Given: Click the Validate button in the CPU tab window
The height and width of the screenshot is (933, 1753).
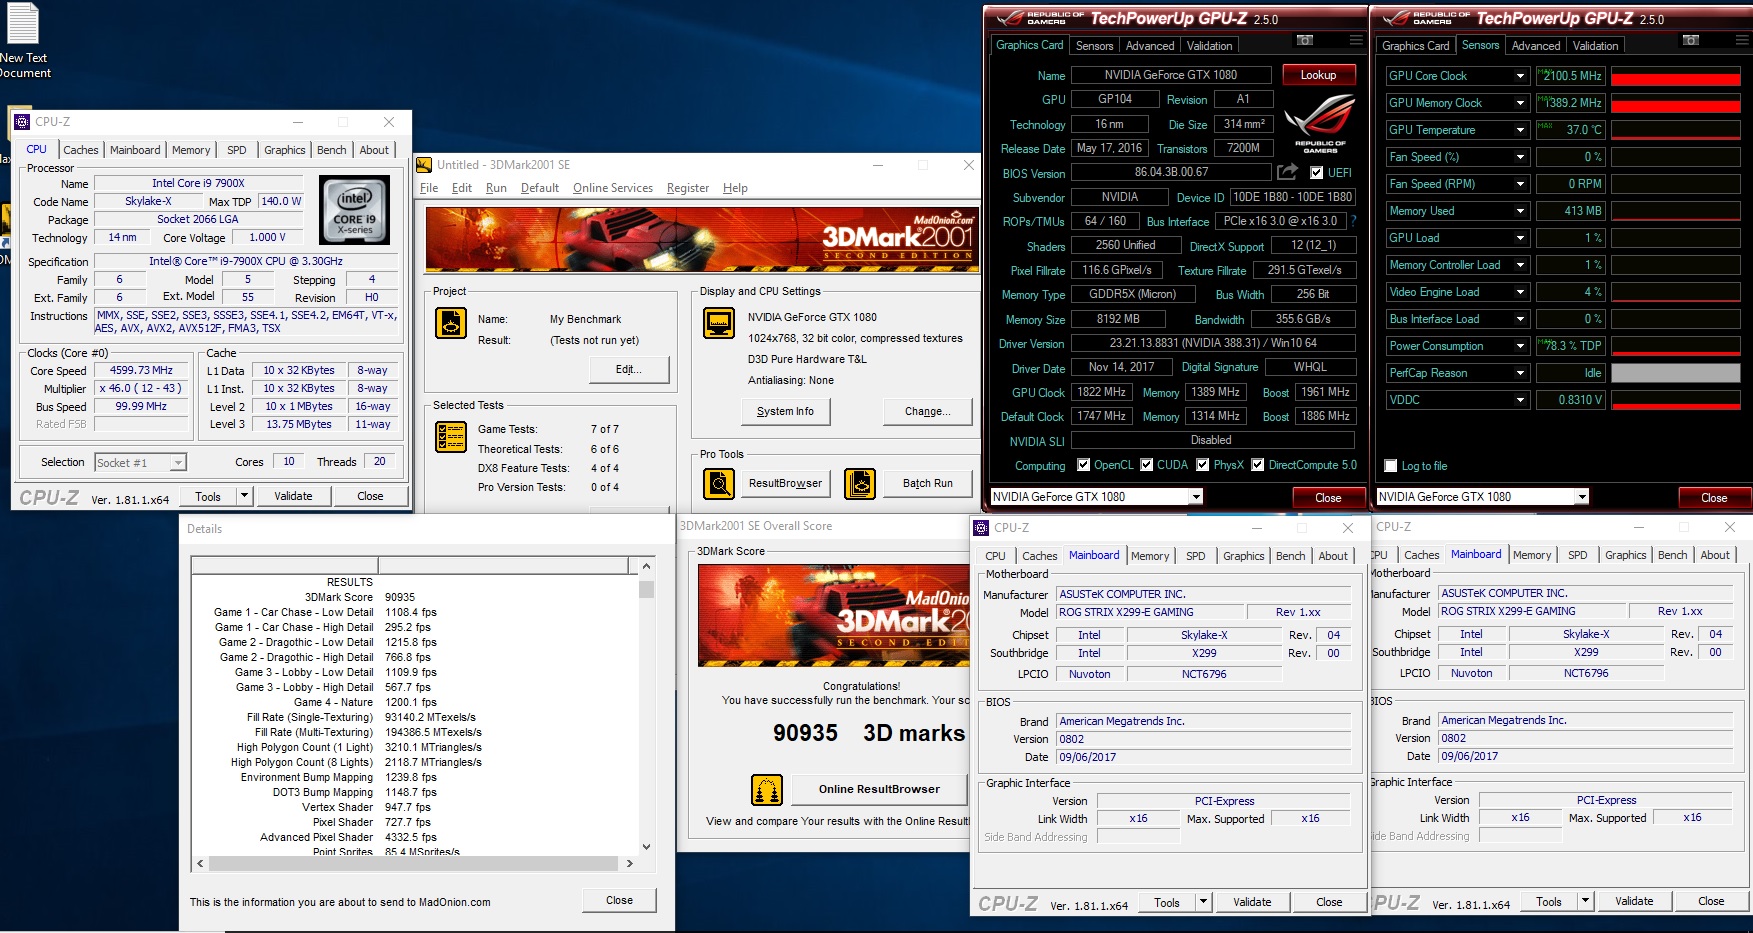Looking at the screenshot, I should (293, 496).
